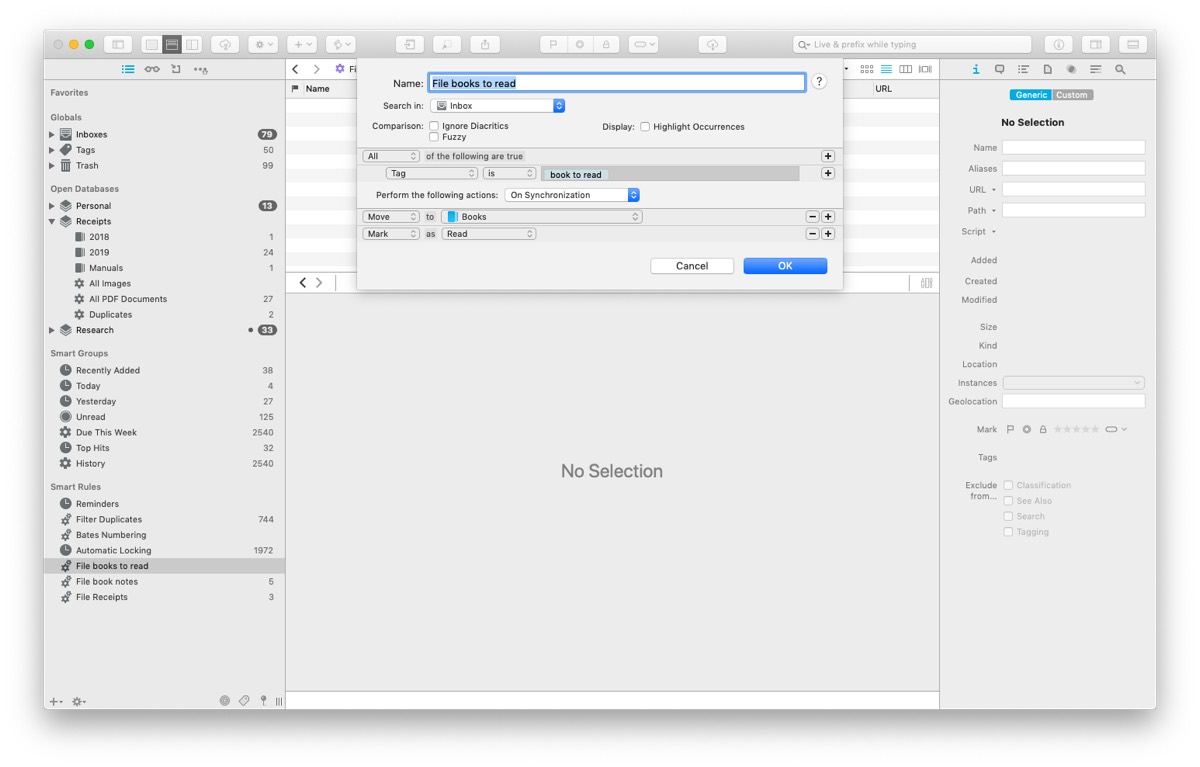This screenshot has height=767, width=1200.
Task: Open the Mark action dropdown
Action: [391, 234]
